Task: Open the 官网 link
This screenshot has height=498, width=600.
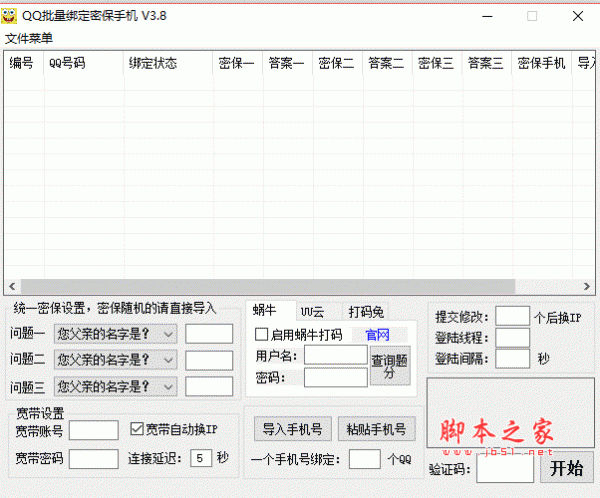Action: [x=377, y=334]
